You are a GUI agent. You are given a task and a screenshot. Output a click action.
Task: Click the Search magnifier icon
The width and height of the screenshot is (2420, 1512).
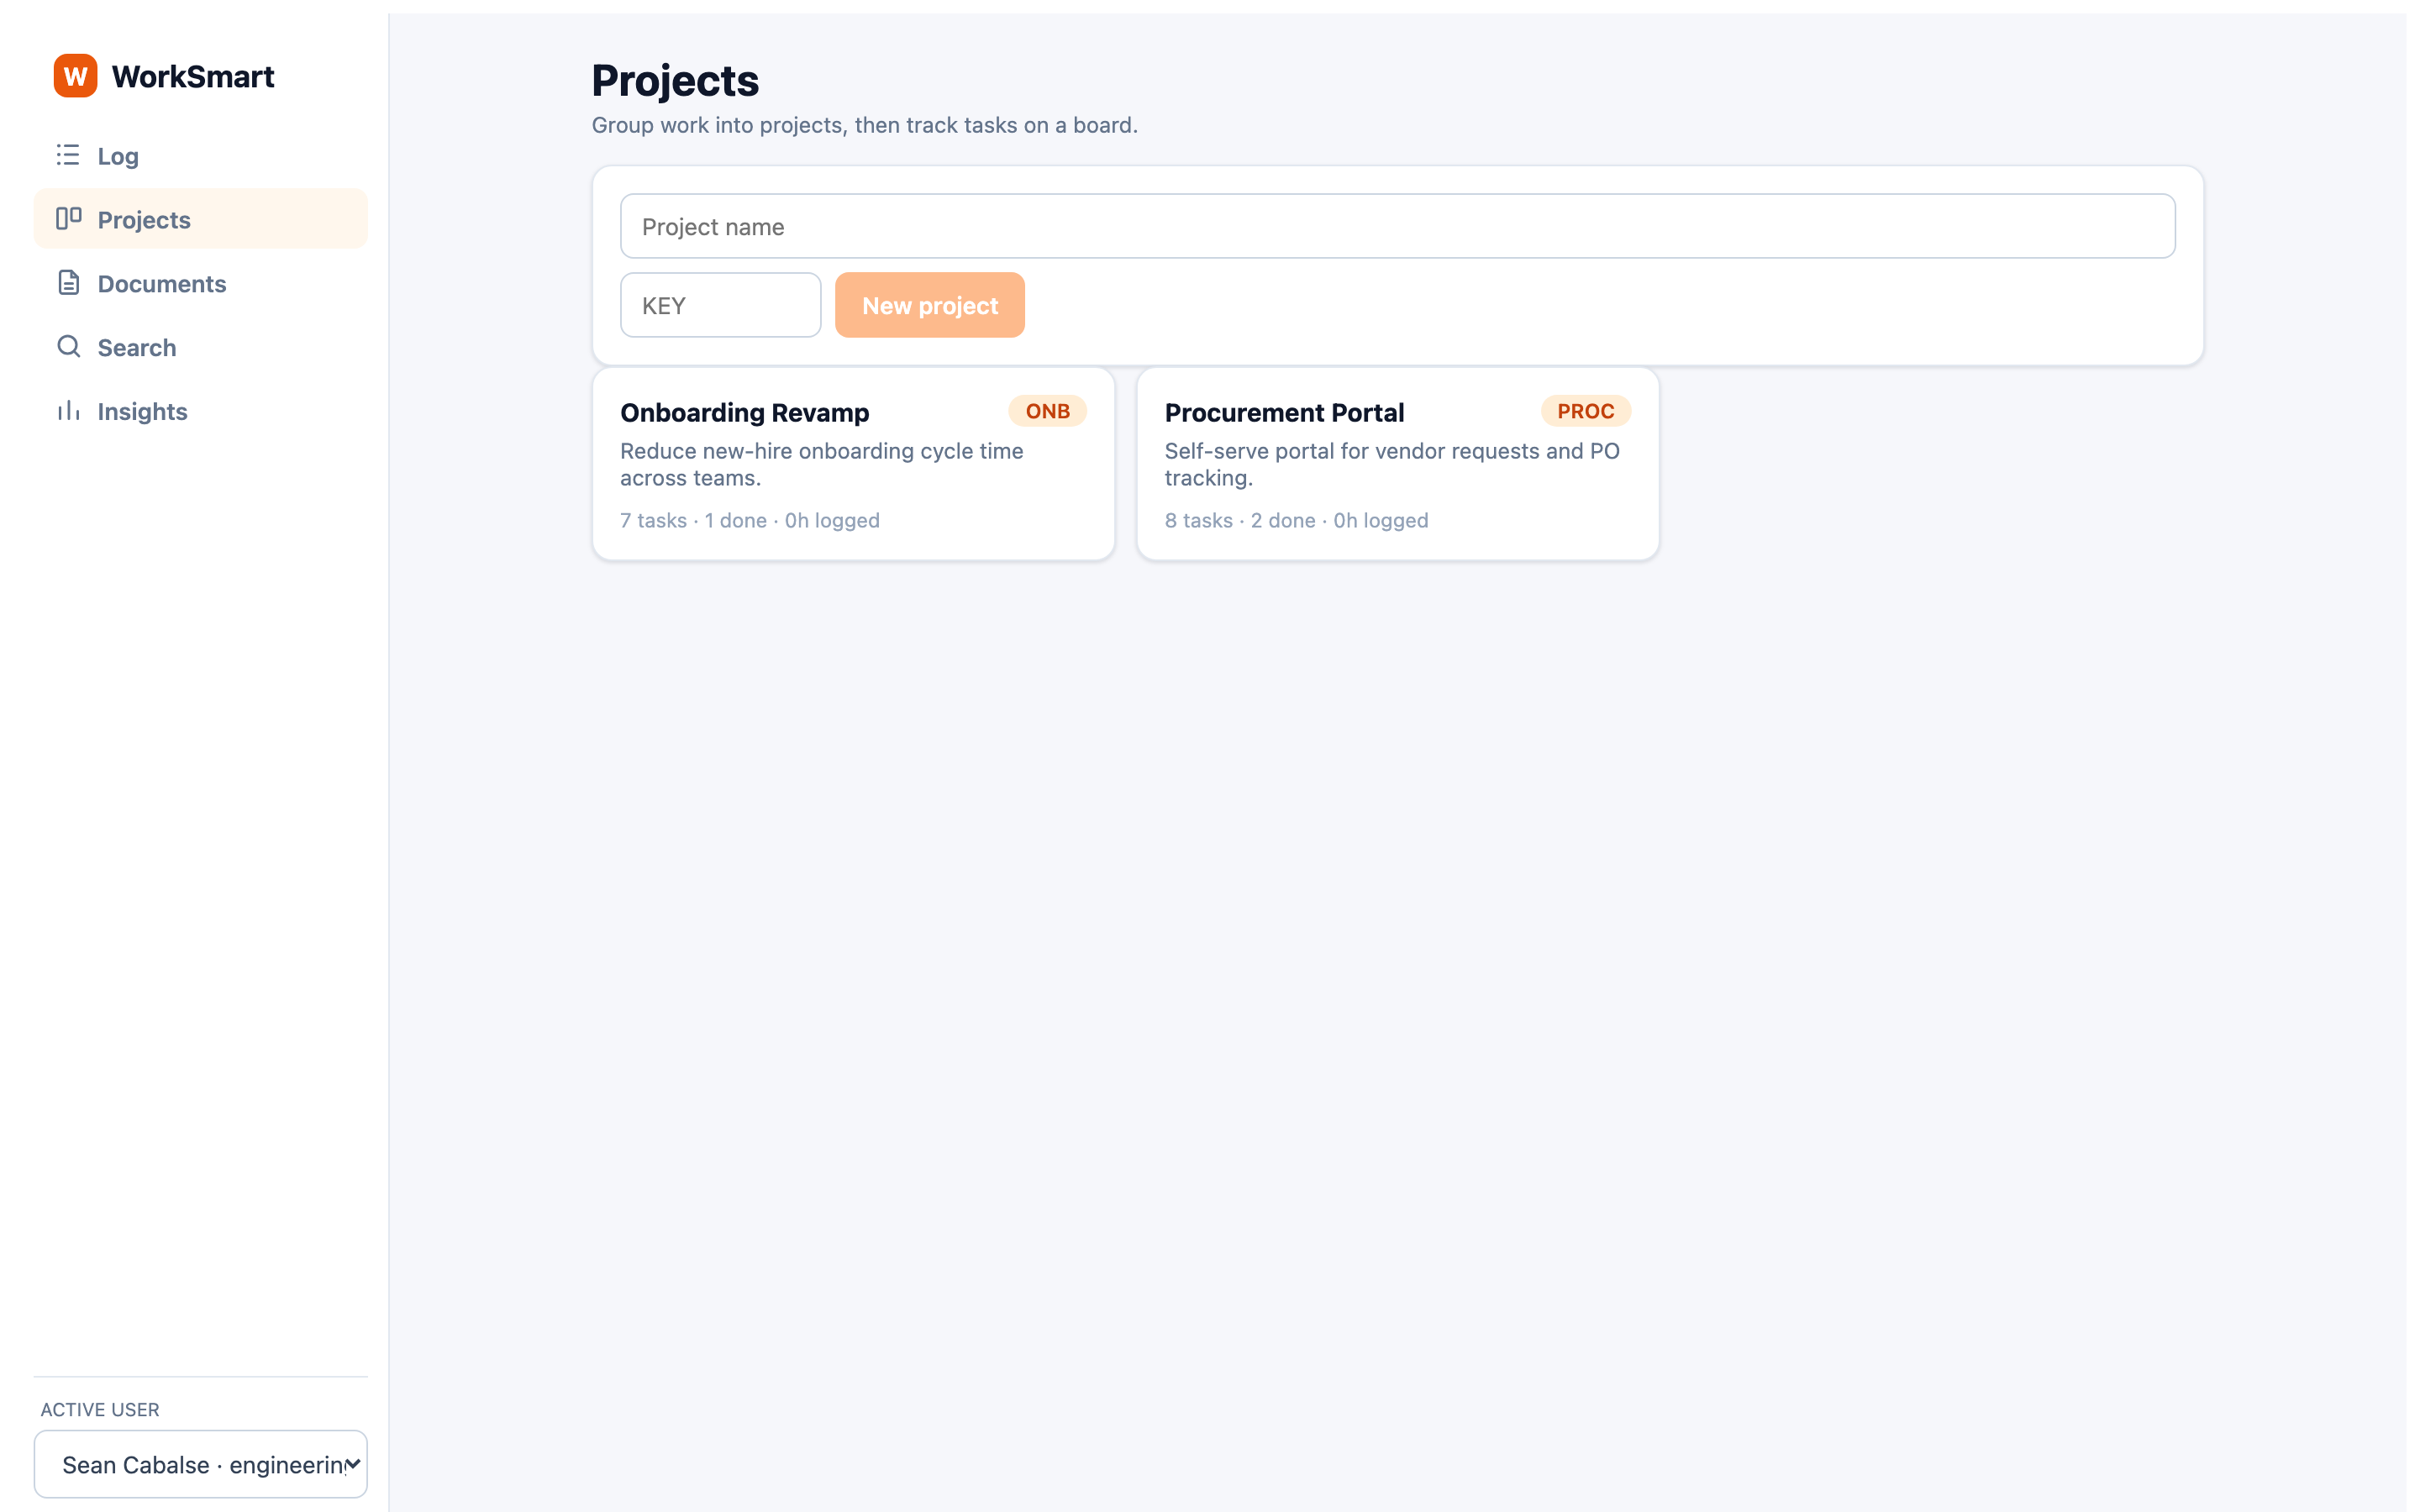68,347
